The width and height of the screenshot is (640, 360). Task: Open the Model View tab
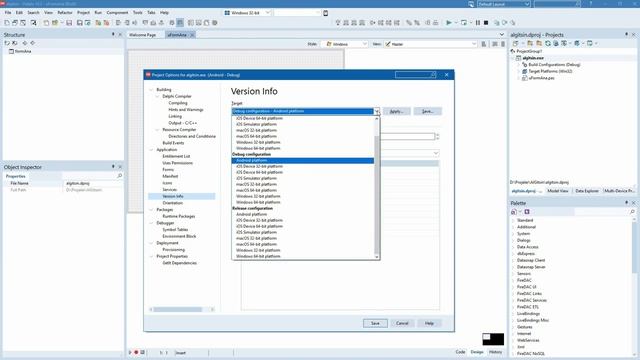[558, 191]
